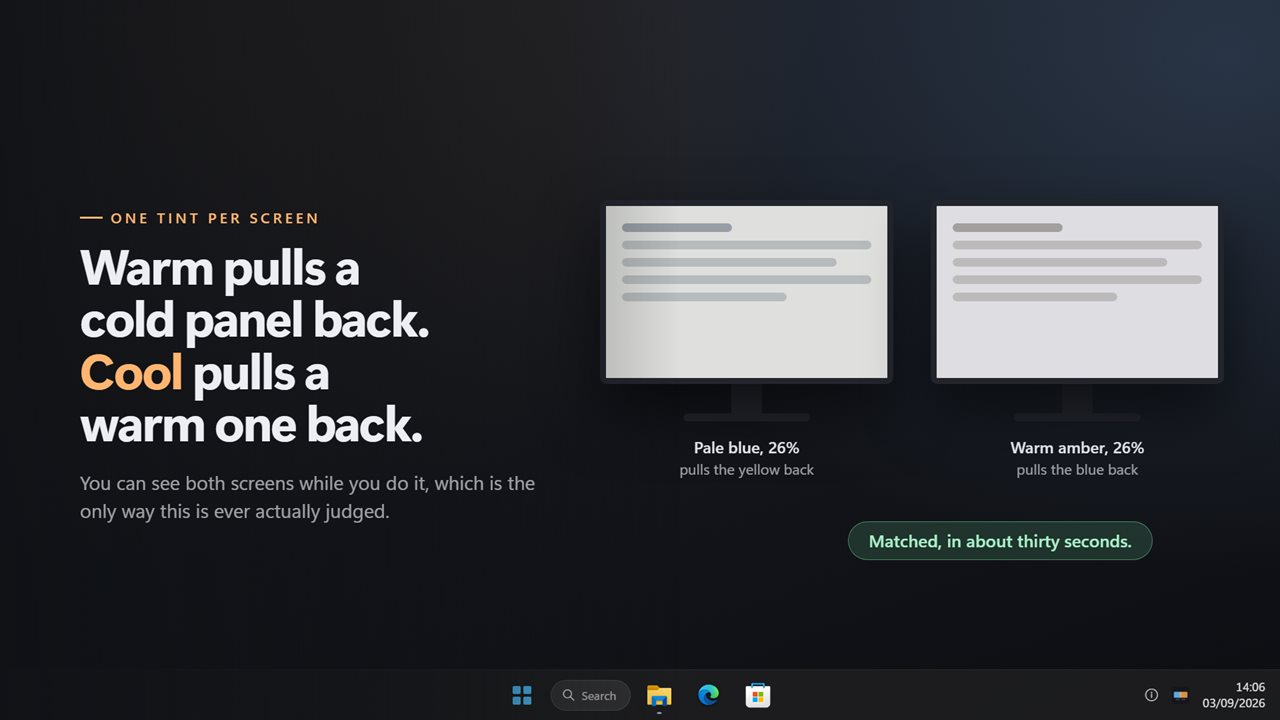Open the blue-orange dual-screen tint tray icon
This screenshot has height=720, width=1280.
1181,695
